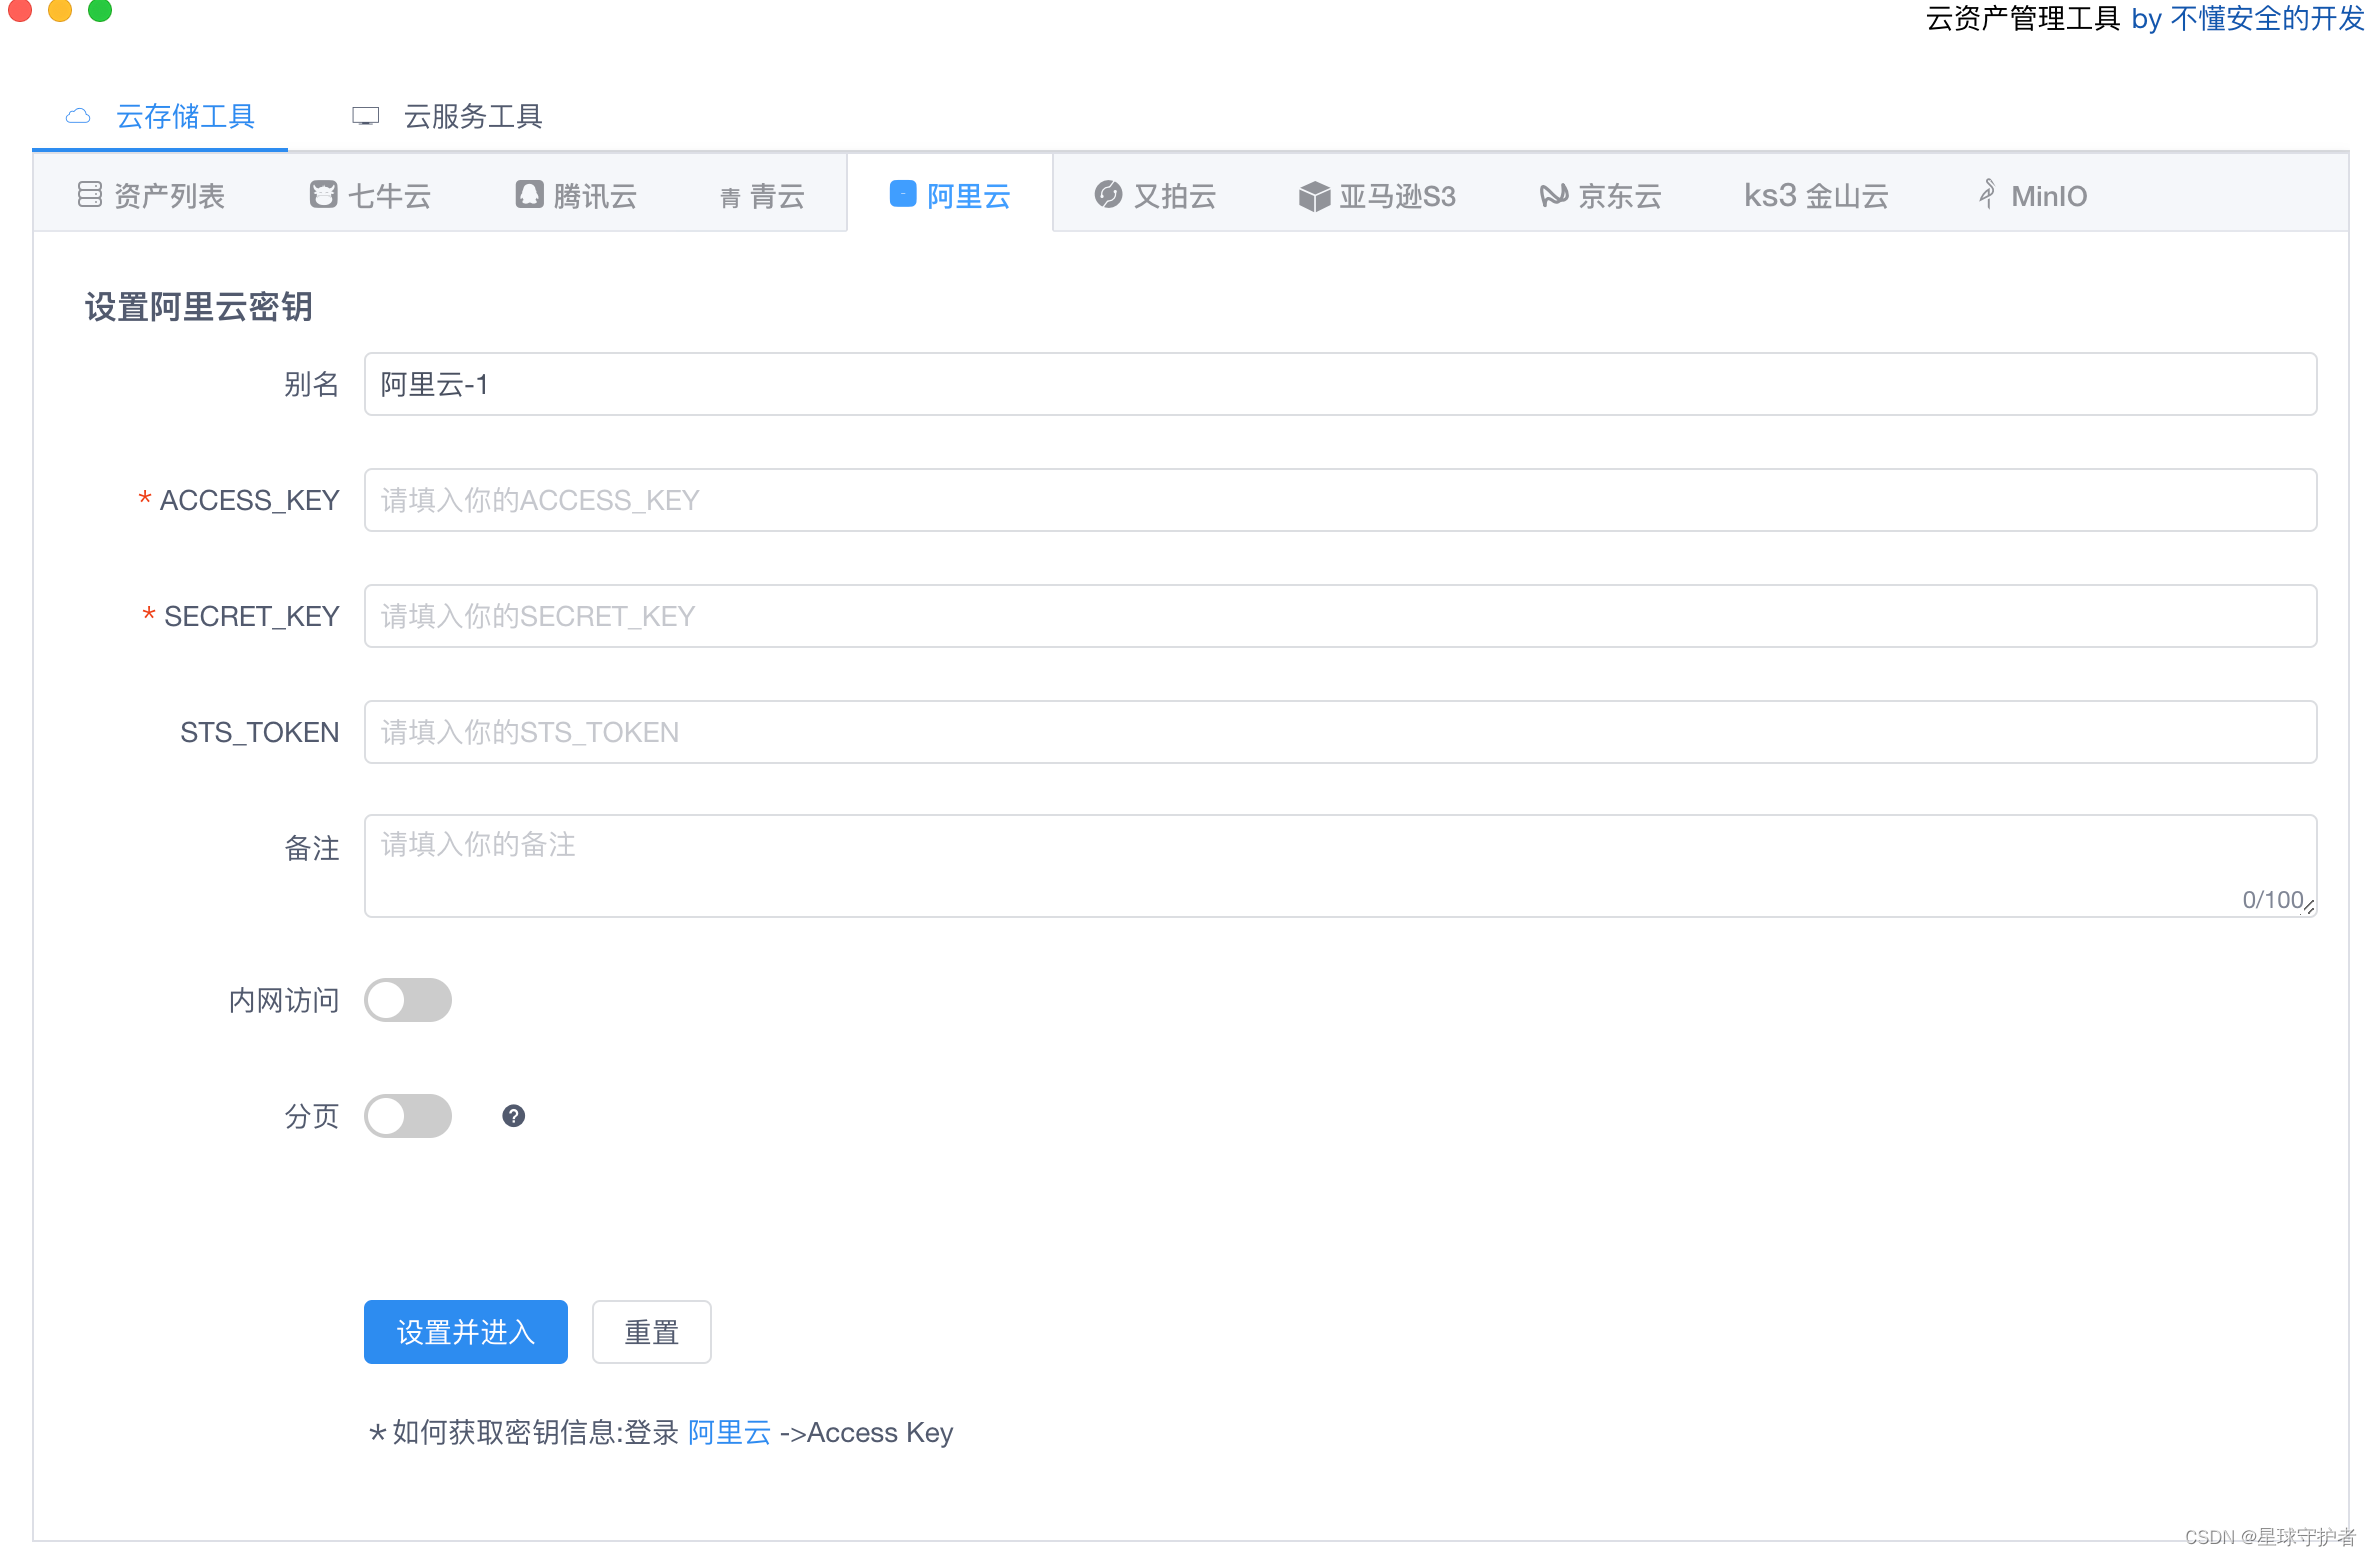Click the JD cloud (京东云) icon
Viewport: 2372px width, 1556px height.
point(1553,195)
